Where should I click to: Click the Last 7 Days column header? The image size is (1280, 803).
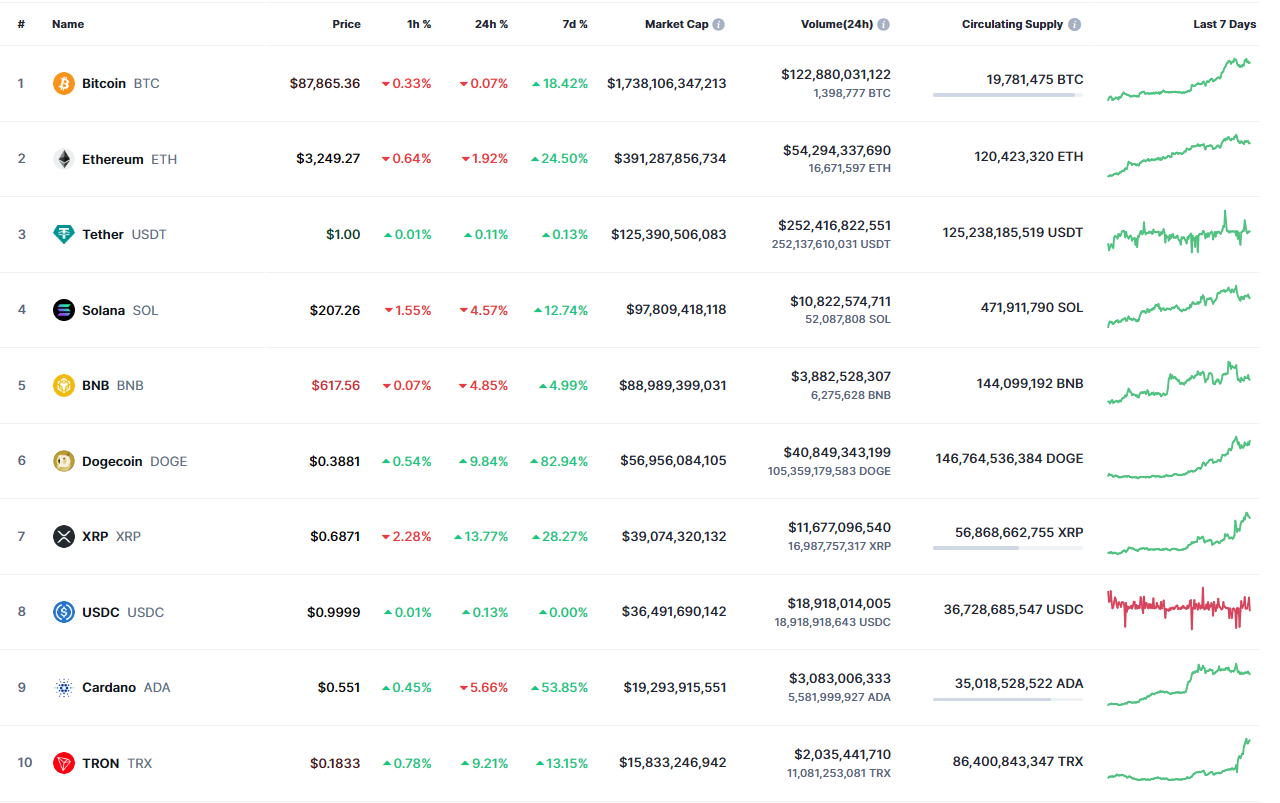[x=1224, y=24]
